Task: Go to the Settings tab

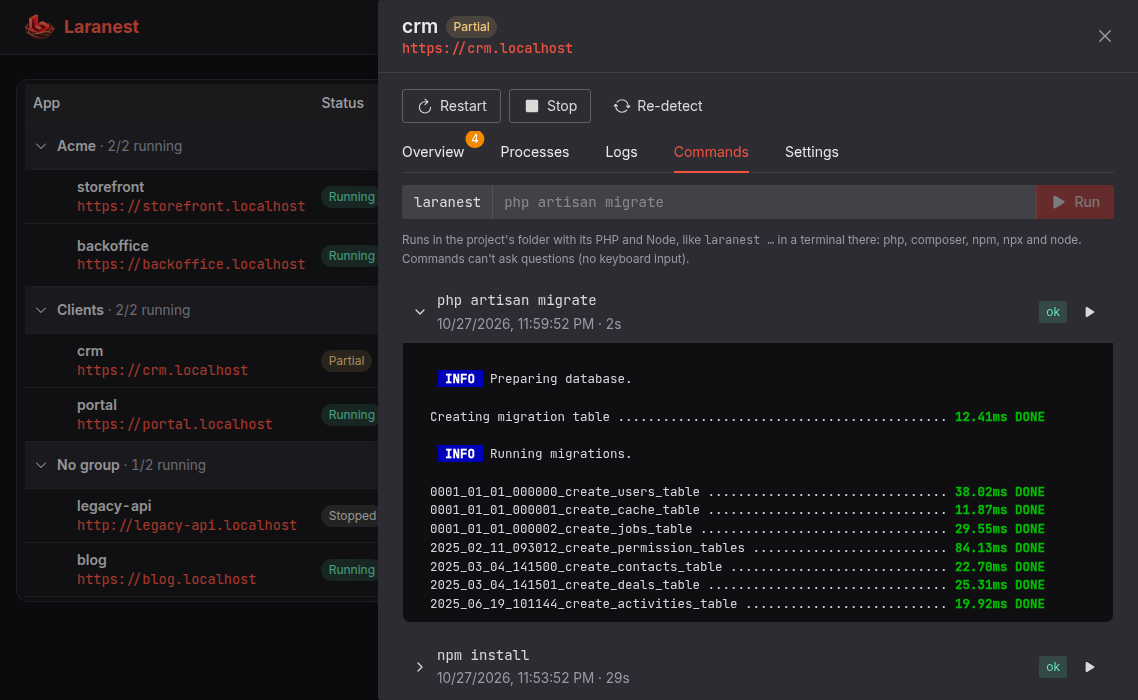Action: 811,152
